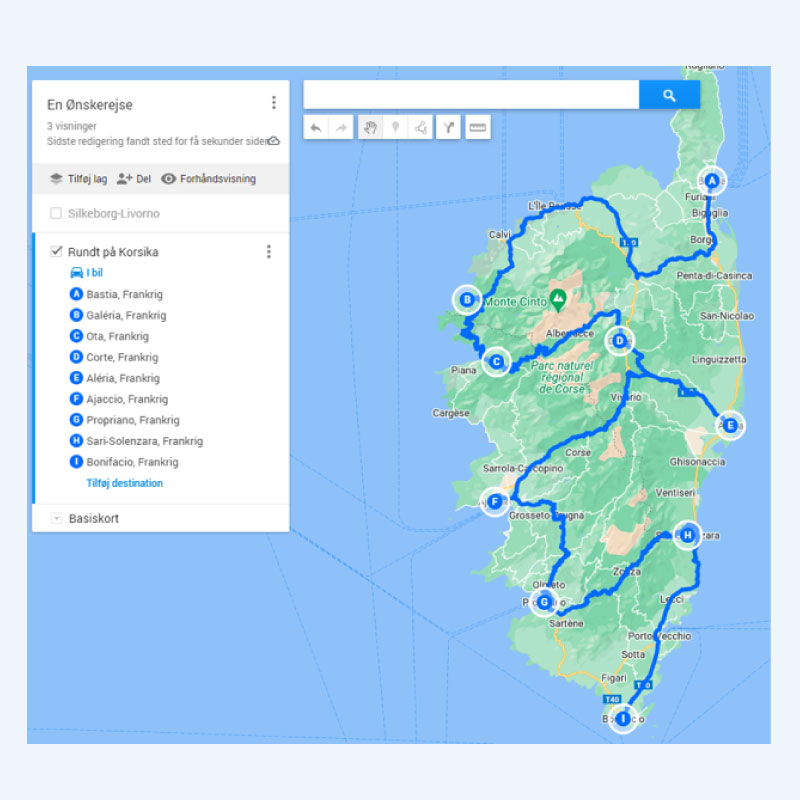800x800 pixels.
Task: Click the Del add person icon
Action: tap(124, 179)
